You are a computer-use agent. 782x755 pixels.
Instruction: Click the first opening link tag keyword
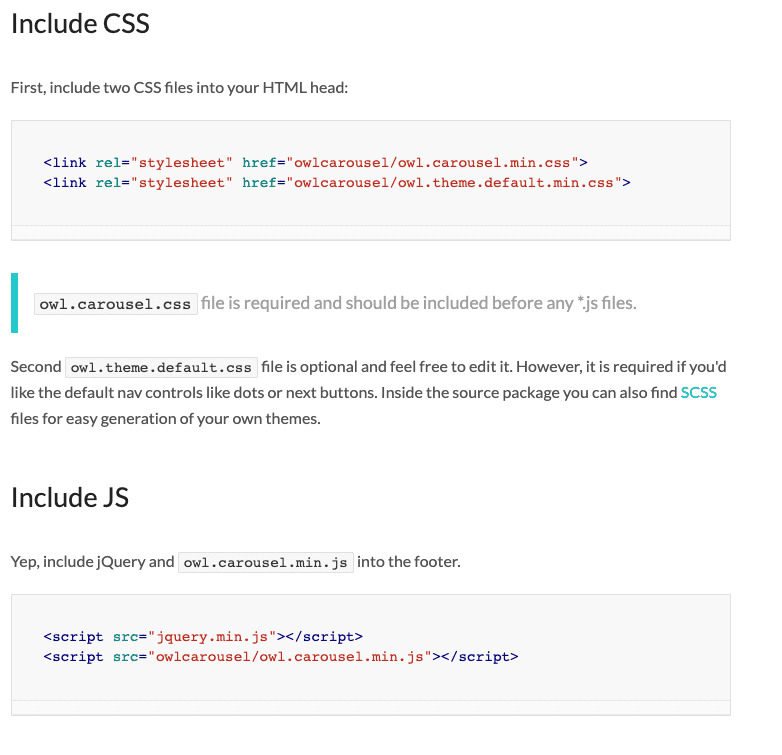[65, 162]
